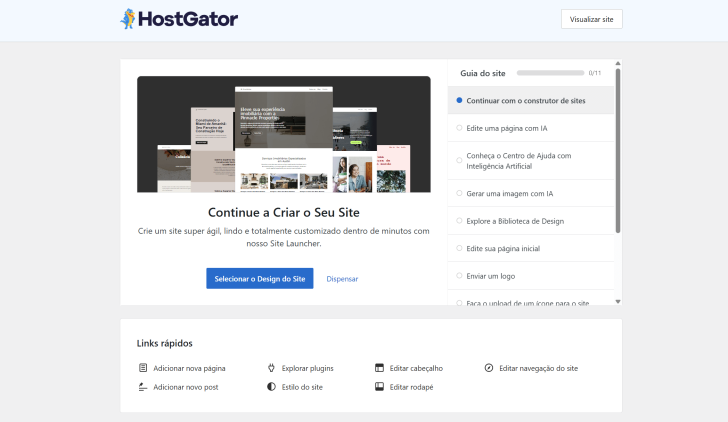Open Edite sua página inicial step
This screenshot has width=728, height=422.
coord(531,248)
